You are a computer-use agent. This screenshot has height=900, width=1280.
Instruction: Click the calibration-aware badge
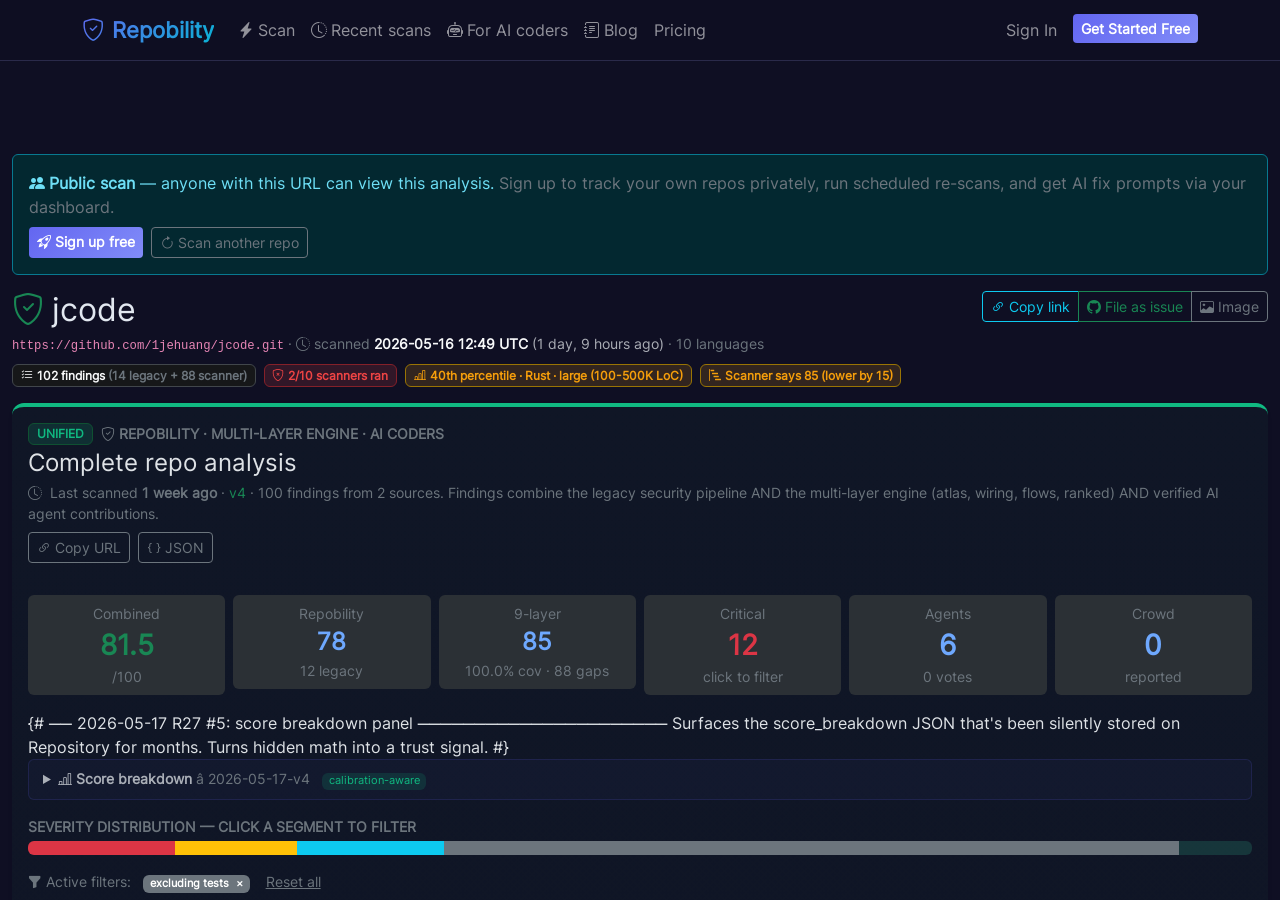[374, 780]
